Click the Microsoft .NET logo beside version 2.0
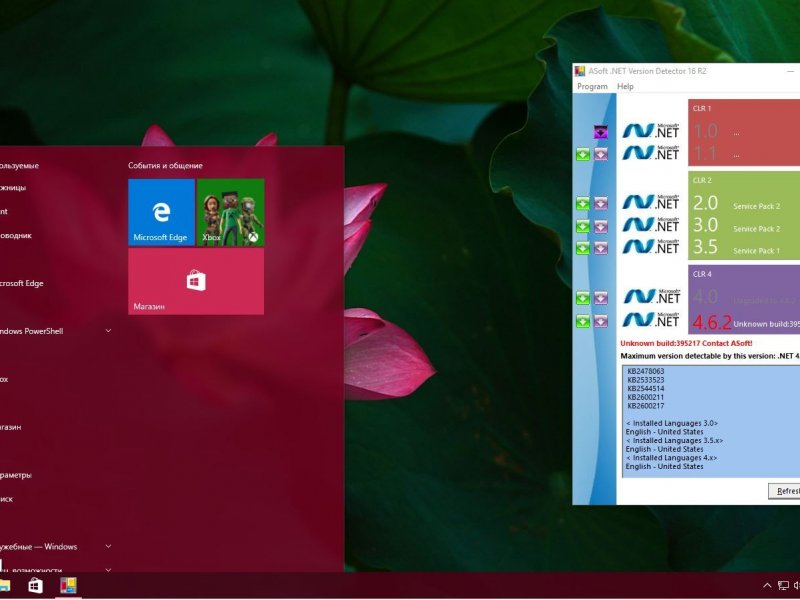The image size is (800, 600). [x=651, y=202]
